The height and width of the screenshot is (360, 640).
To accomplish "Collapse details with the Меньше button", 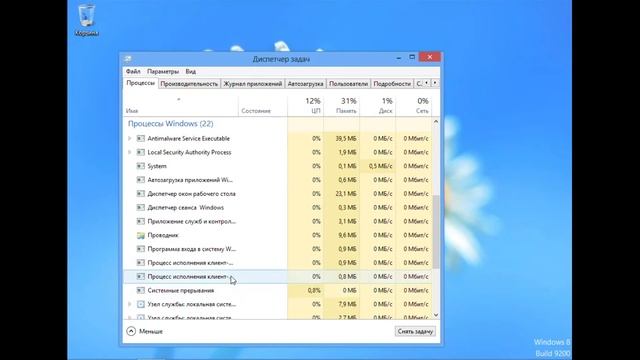I will click(x=144, y=331).
